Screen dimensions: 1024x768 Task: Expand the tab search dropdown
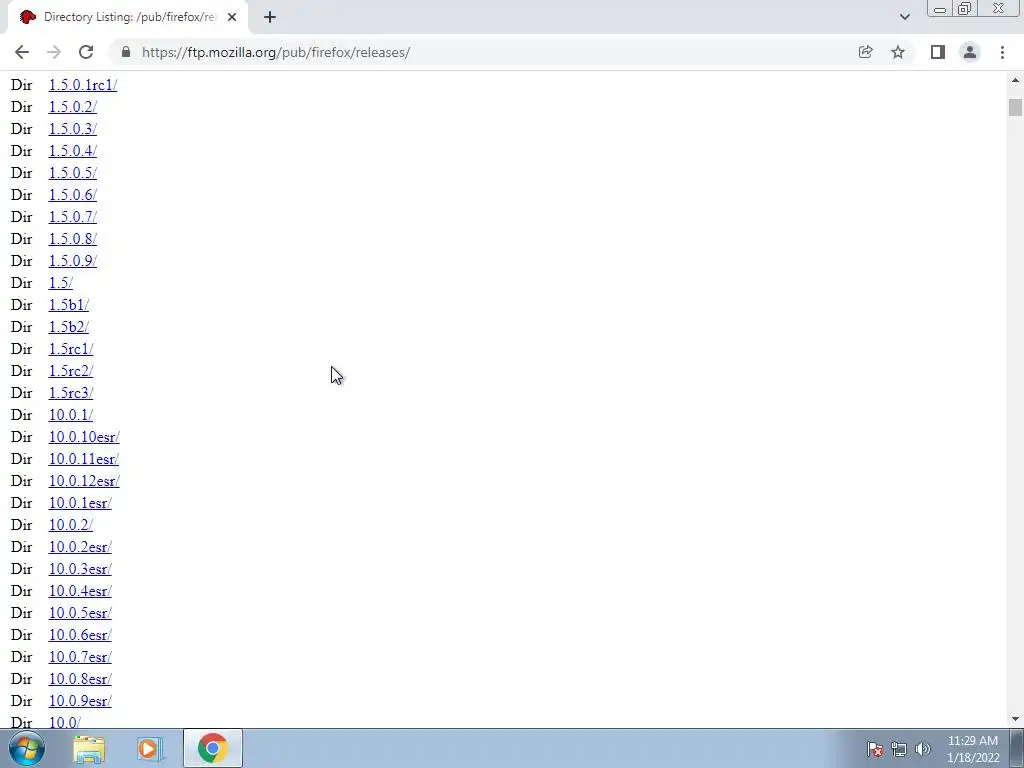coord(904,17)
